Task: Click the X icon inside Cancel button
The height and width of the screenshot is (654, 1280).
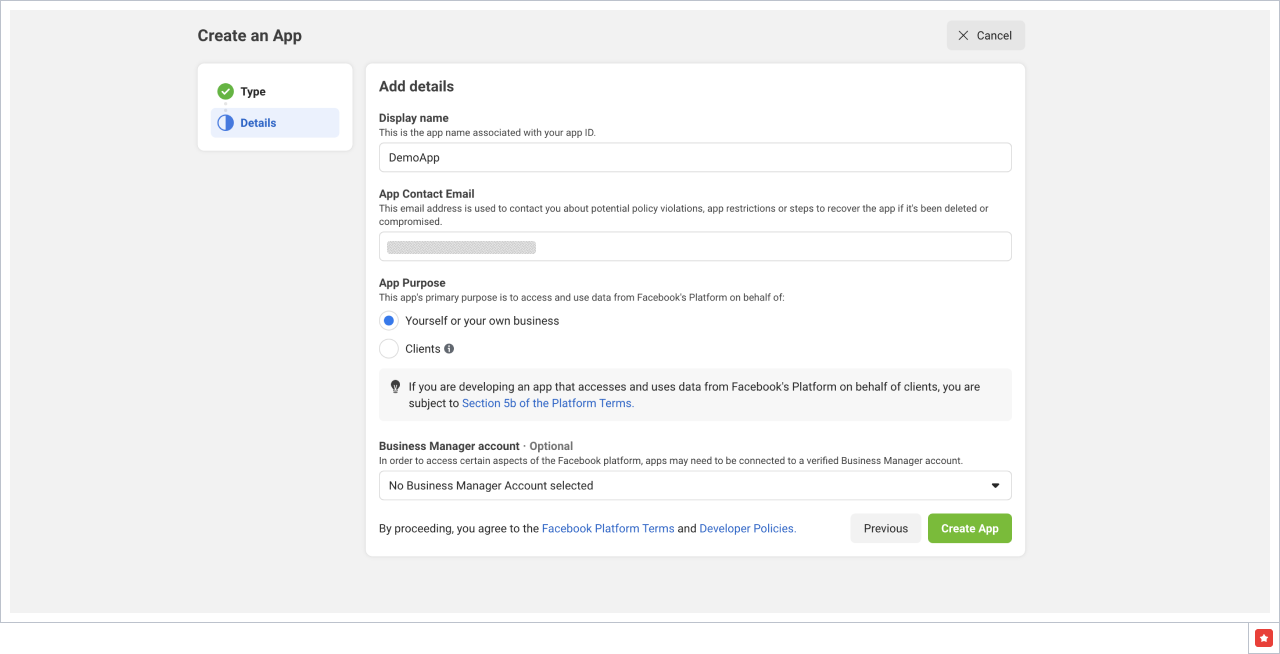Action: pyautogui.click(x=963, y=35)
